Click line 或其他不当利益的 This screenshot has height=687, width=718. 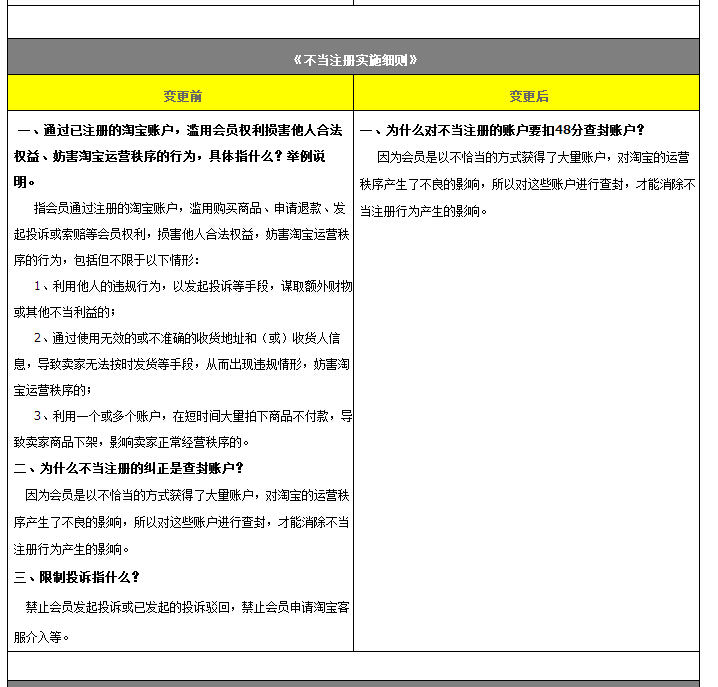[x=65, y=312]
